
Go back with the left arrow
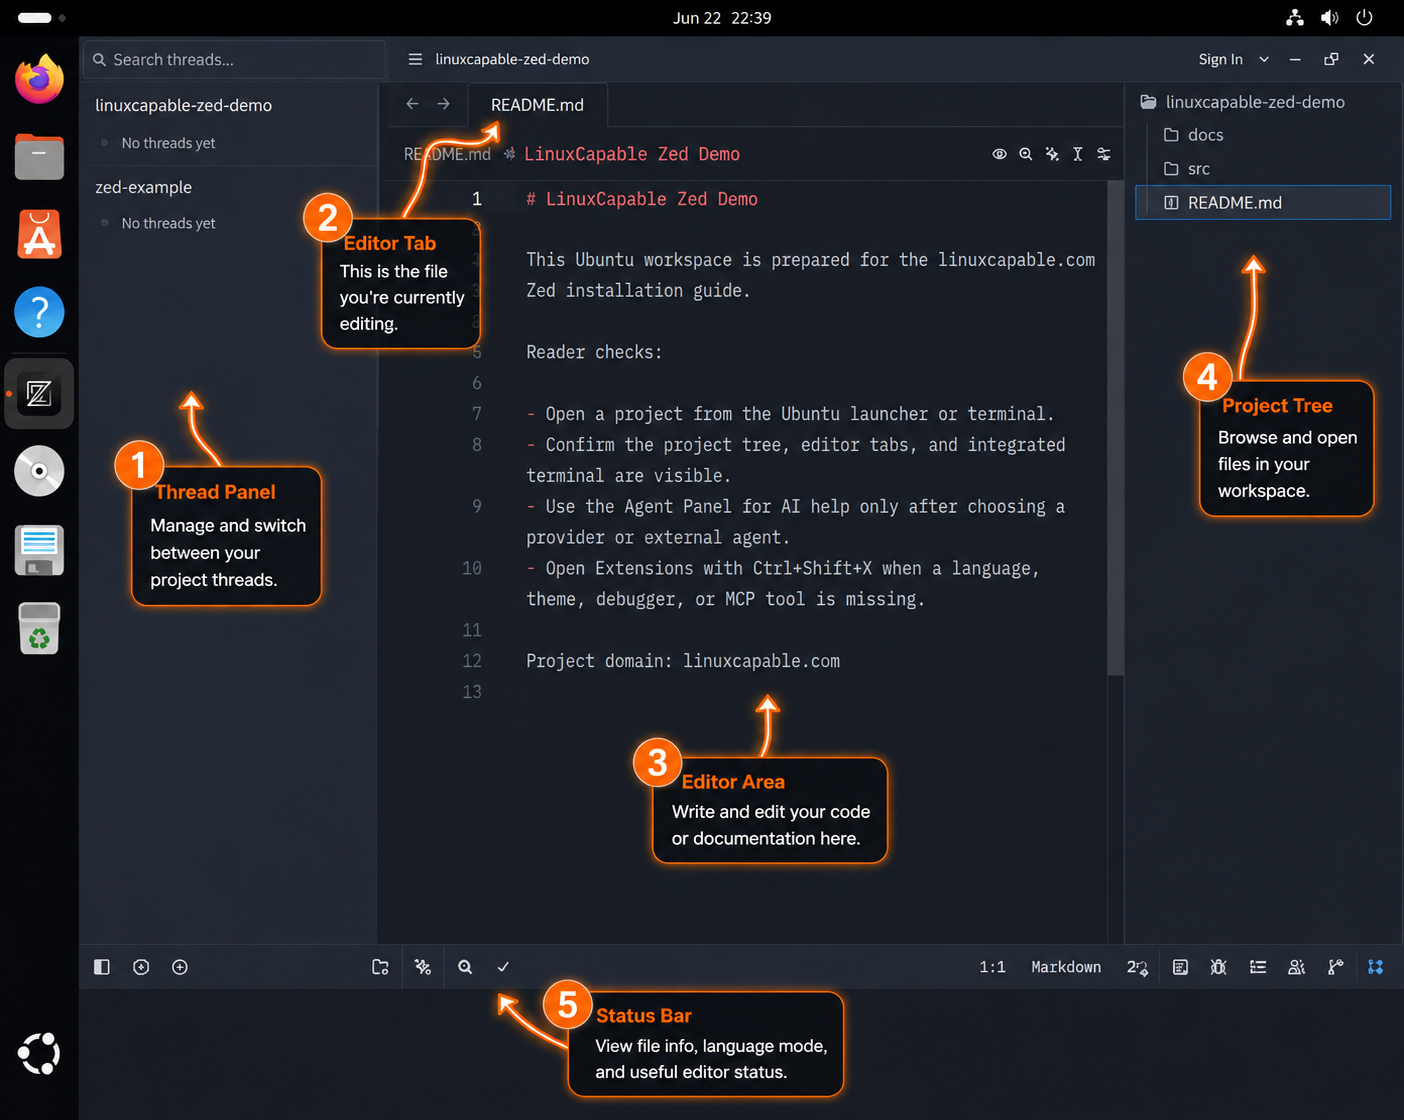pyautogui.click(x=412, y=104)
